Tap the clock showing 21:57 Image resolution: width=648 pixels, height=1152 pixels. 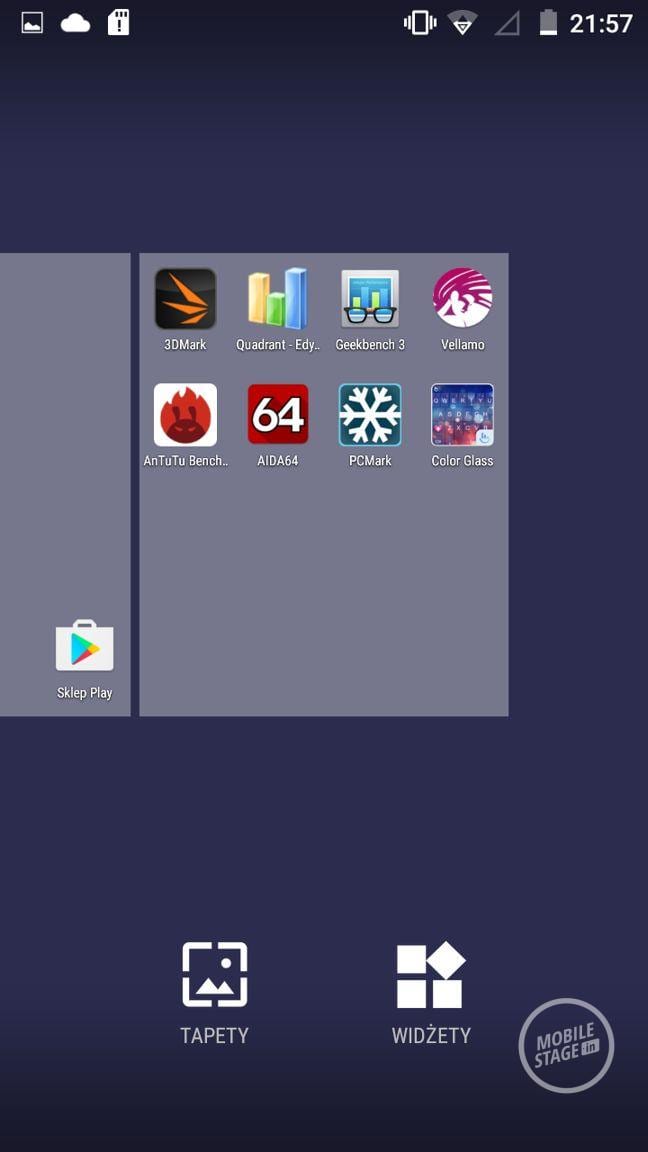pyautogui.click(x=601, y=23)
